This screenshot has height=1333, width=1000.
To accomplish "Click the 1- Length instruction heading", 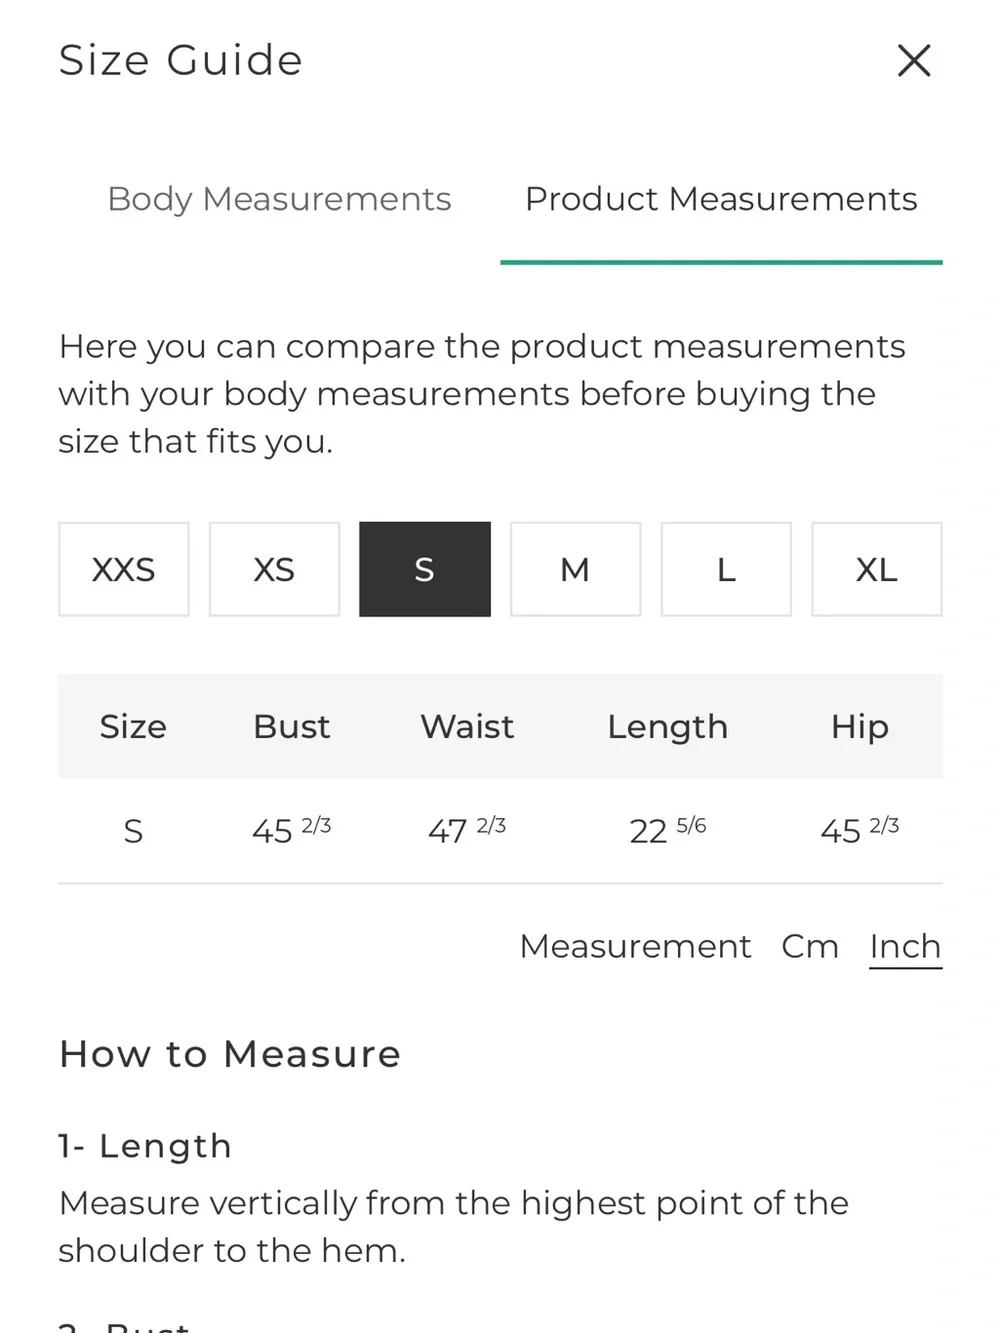I will [x=145, y=1146].
